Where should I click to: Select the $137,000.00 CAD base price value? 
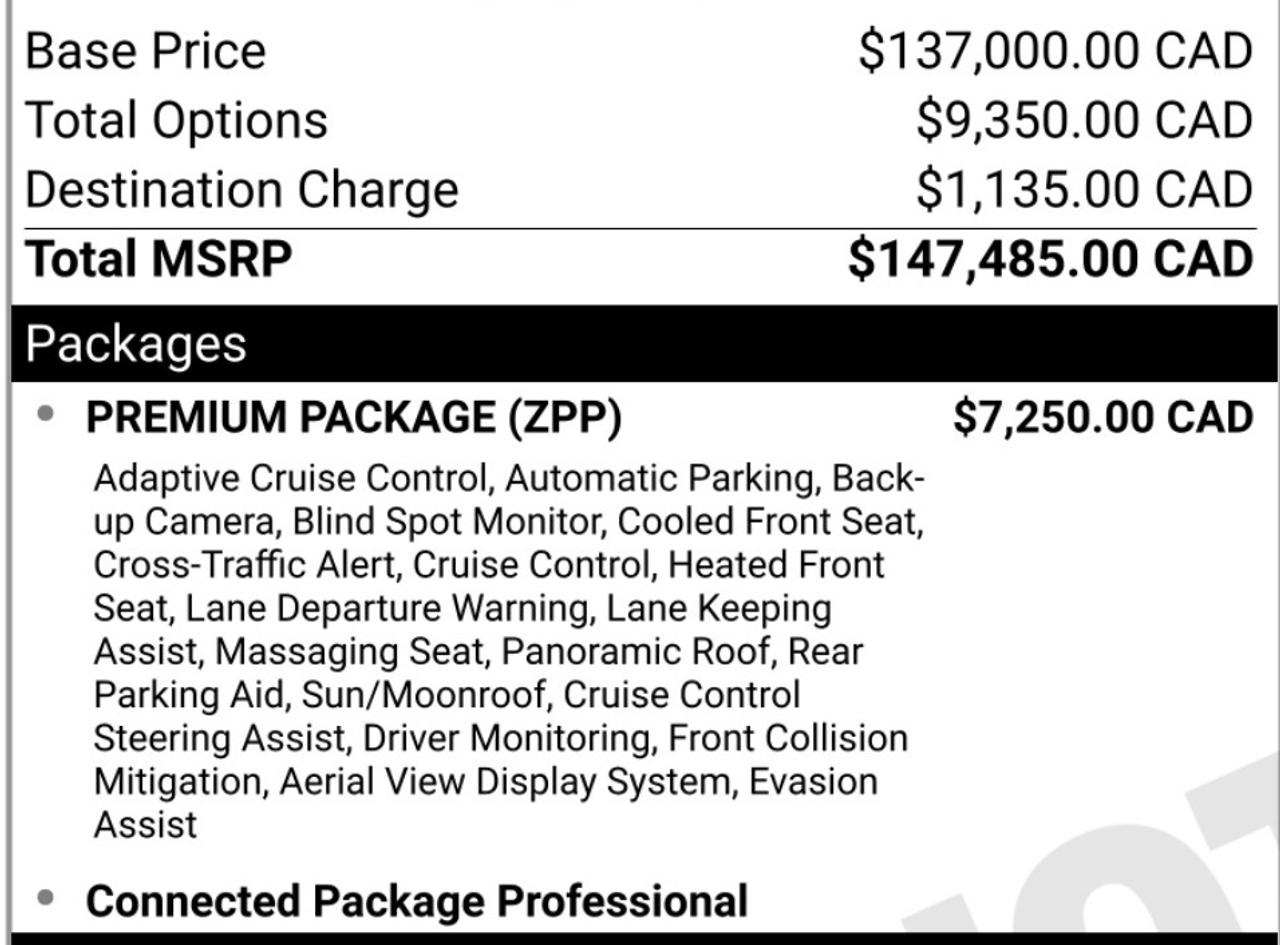(x=1055, y=51)
